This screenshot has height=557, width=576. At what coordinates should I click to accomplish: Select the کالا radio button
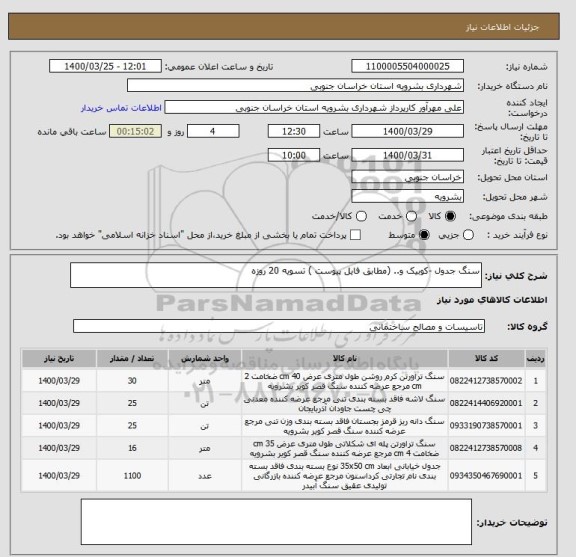[x=450, y=216]
